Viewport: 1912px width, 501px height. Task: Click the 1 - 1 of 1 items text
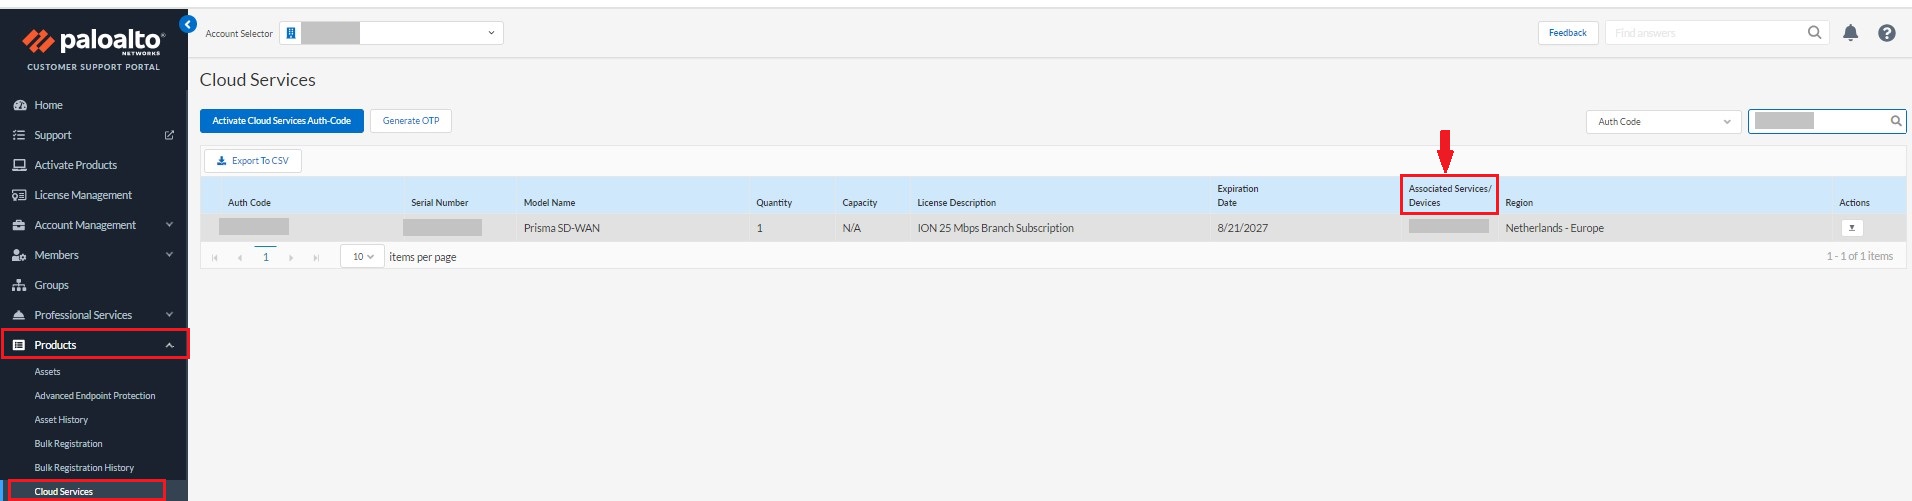(1859, 256)
